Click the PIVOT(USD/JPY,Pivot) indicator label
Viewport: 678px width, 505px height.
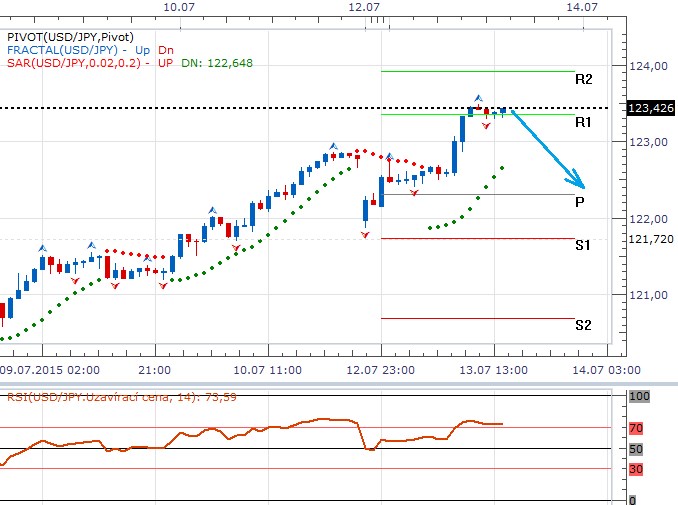[x=67, y=35]
